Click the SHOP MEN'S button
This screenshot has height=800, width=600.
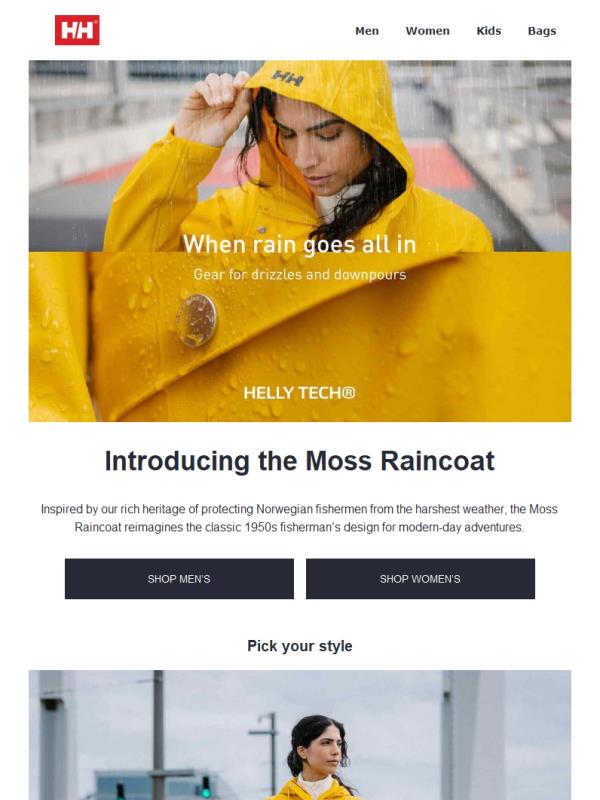[x=179, y=579]
